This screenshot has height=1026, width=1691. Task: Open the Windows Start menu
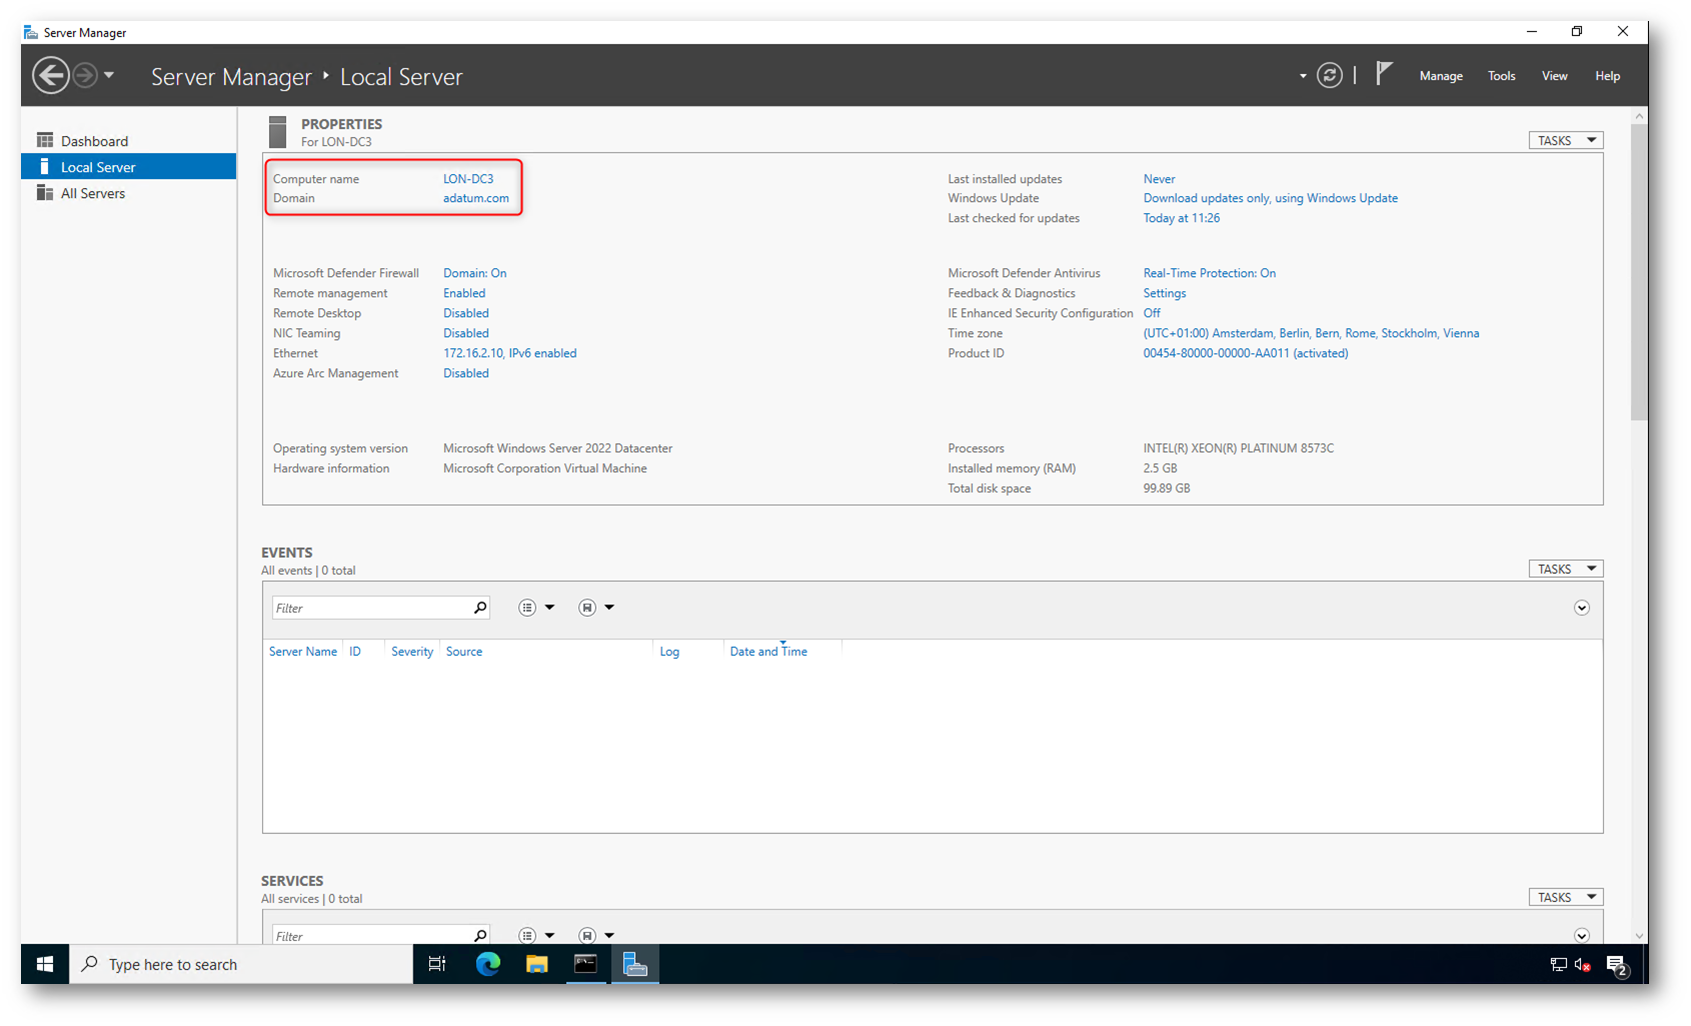(x=45, y=964)
